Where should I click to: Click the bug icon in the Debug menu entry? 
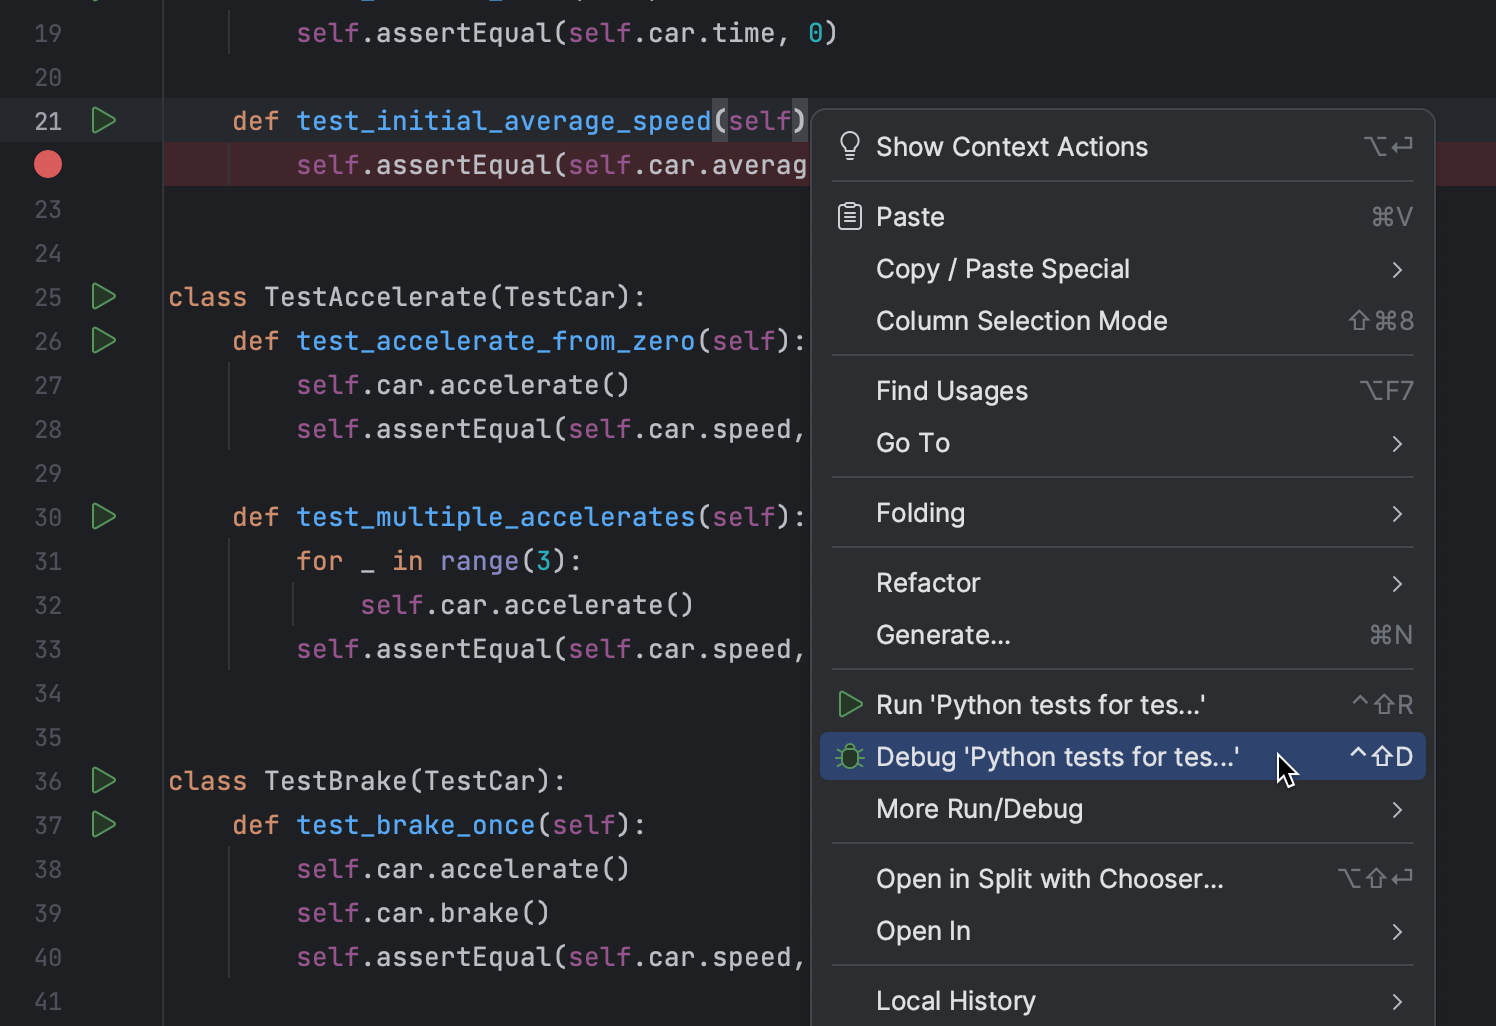tap(849, 756)
